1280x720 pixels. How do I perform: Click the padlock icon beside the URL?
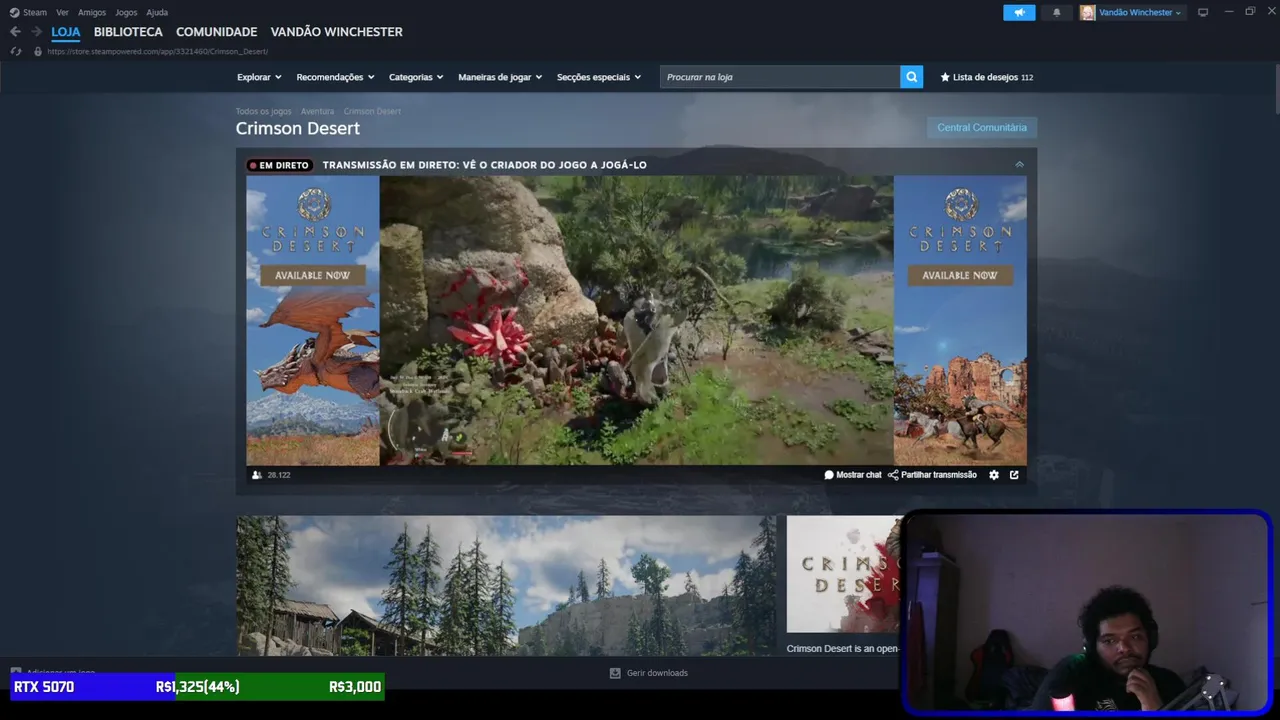click(x=38, y=51)
